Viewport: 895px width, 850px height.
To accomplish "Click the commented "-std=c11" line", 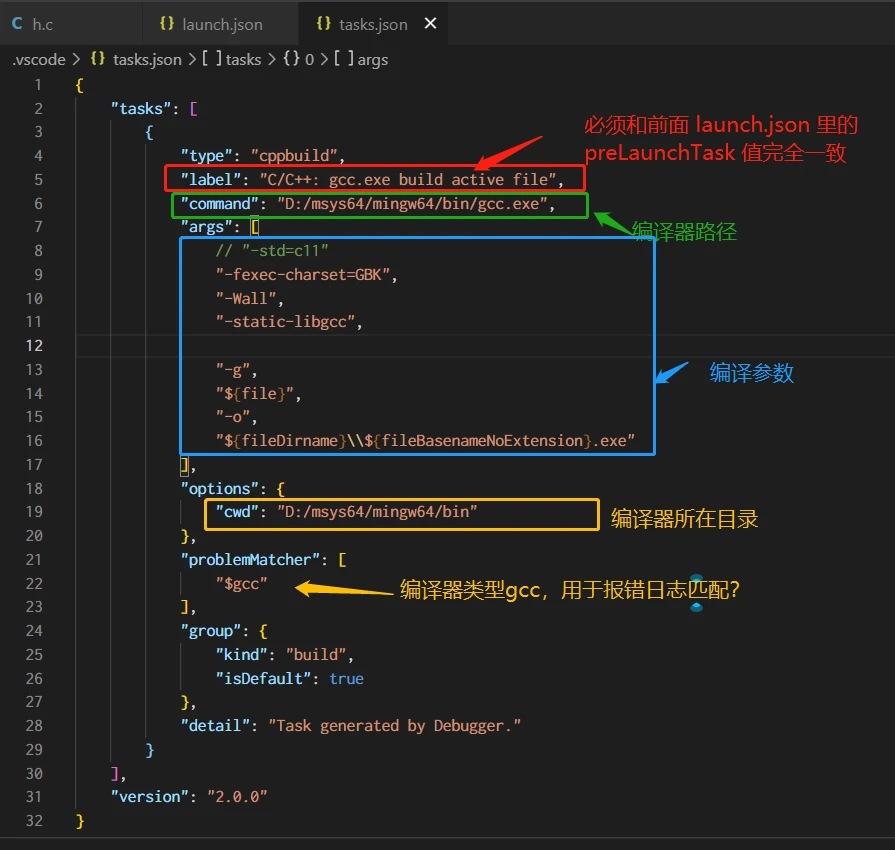I will pos(272,251).
